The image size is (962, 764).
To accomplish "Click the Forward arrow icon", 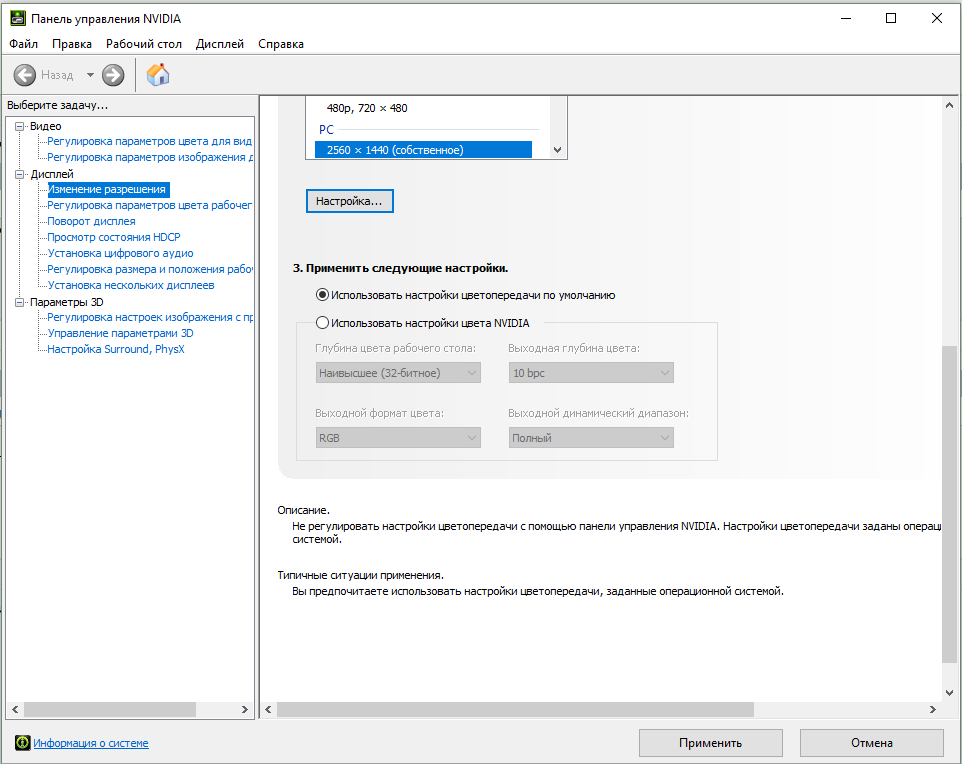I will (113, 75).
